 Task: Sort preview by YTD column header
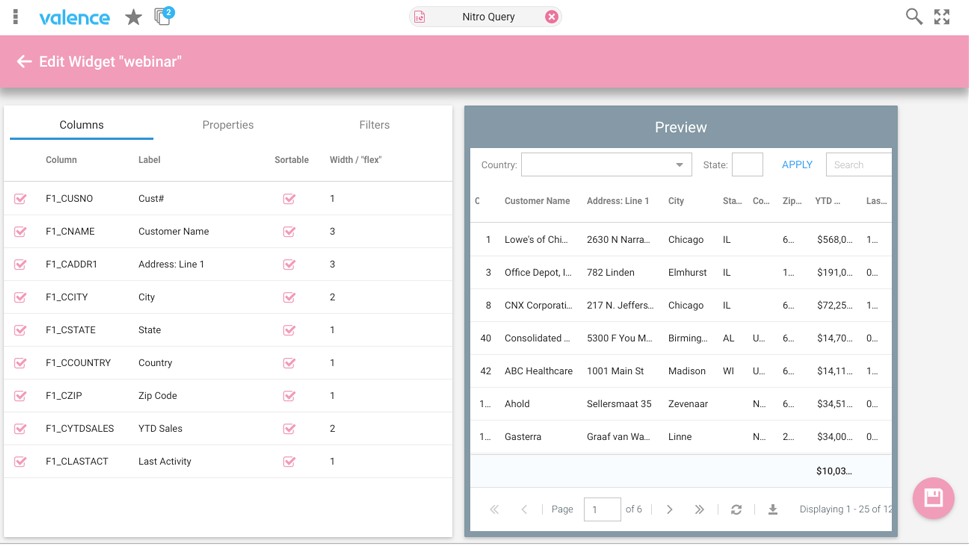pos(827,201)
